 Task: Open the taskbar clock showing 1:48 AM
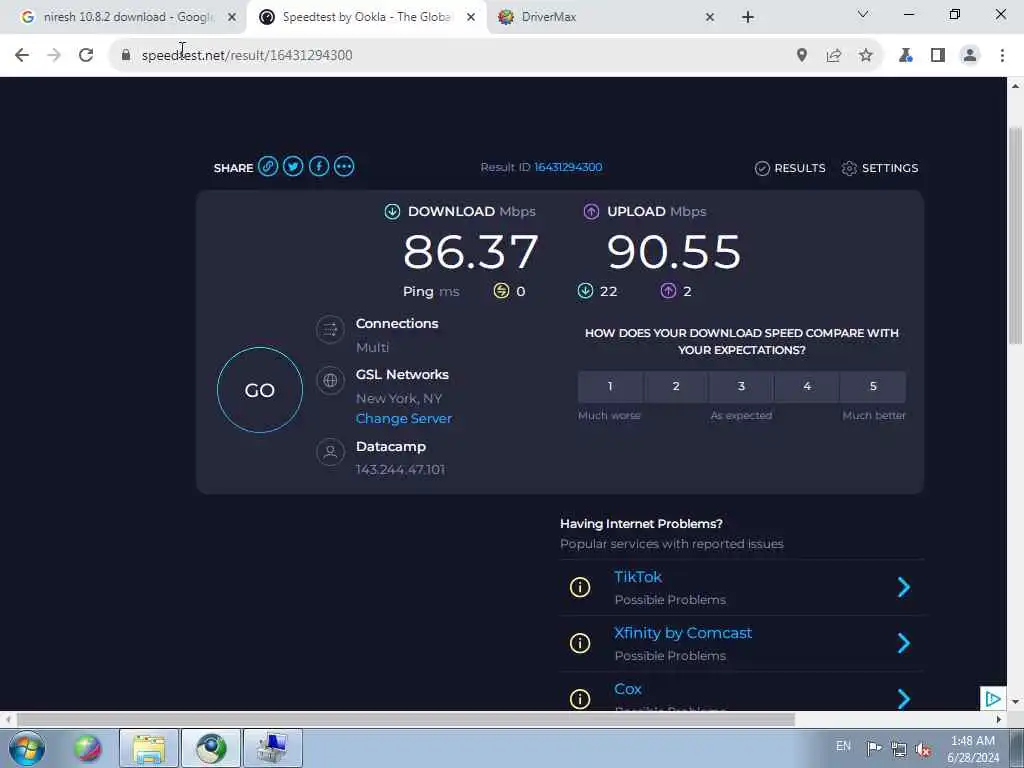tap(973, 749)
